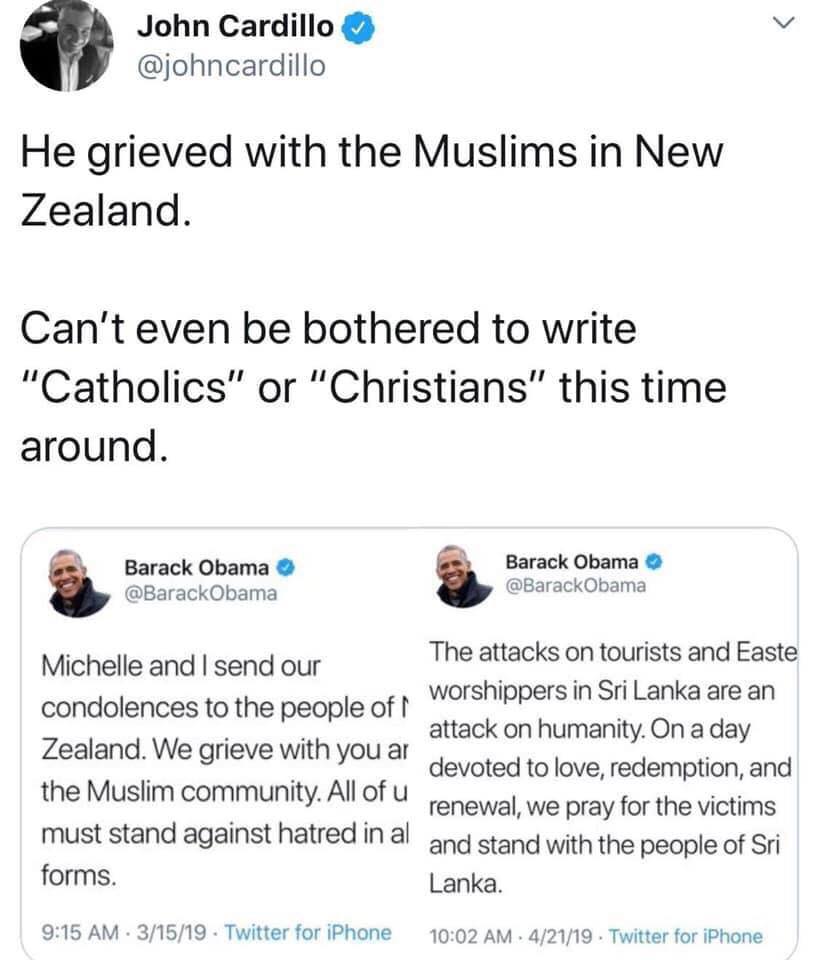Click the verified badge in the New Zealand tweet
This screenshot has height=960, width=818.
[285, 568]
